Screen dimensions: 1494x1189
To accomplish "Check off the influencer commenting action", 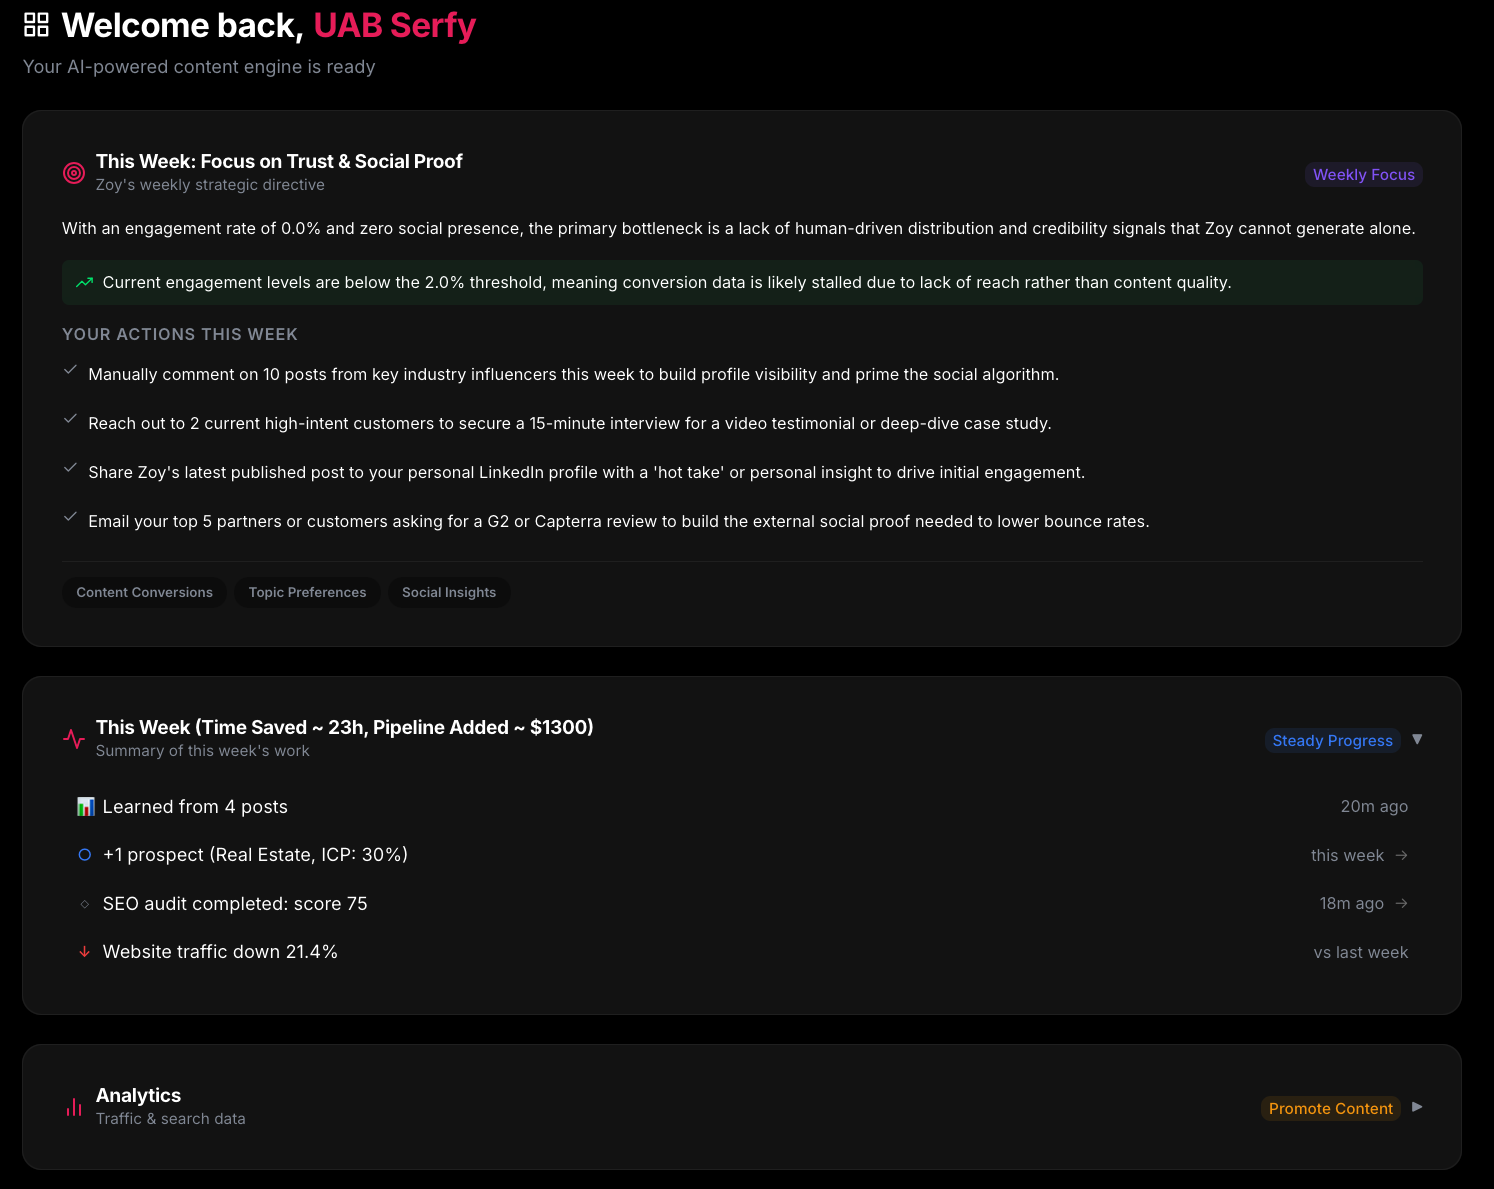I will click(x=70, y=370).
